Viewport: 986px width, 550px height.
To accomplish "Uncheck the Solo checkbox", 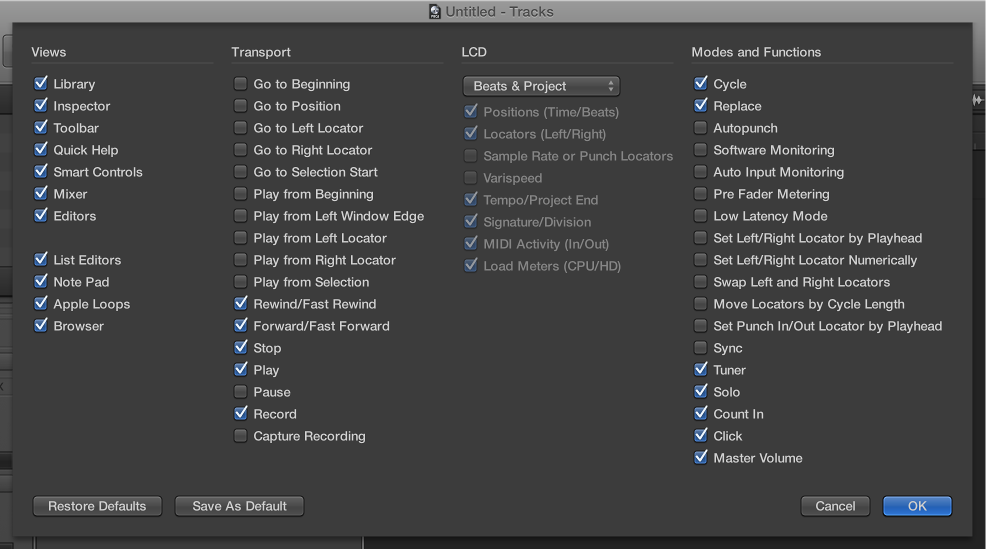I will point(701,392).
